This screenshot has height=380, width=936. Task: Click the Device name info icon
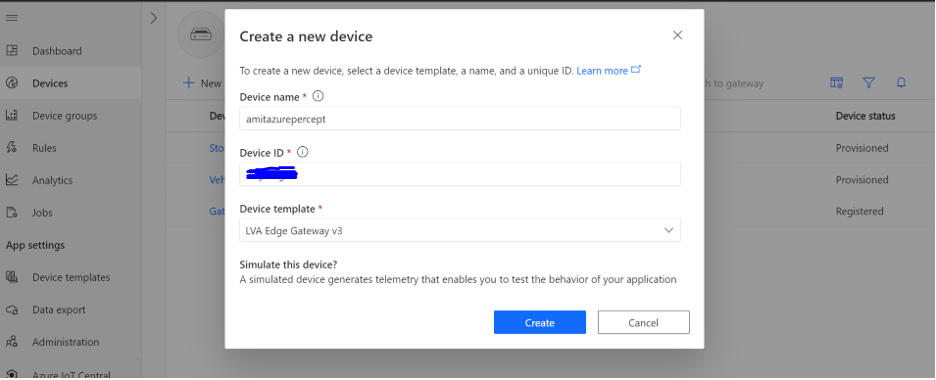tap(318, 96)
